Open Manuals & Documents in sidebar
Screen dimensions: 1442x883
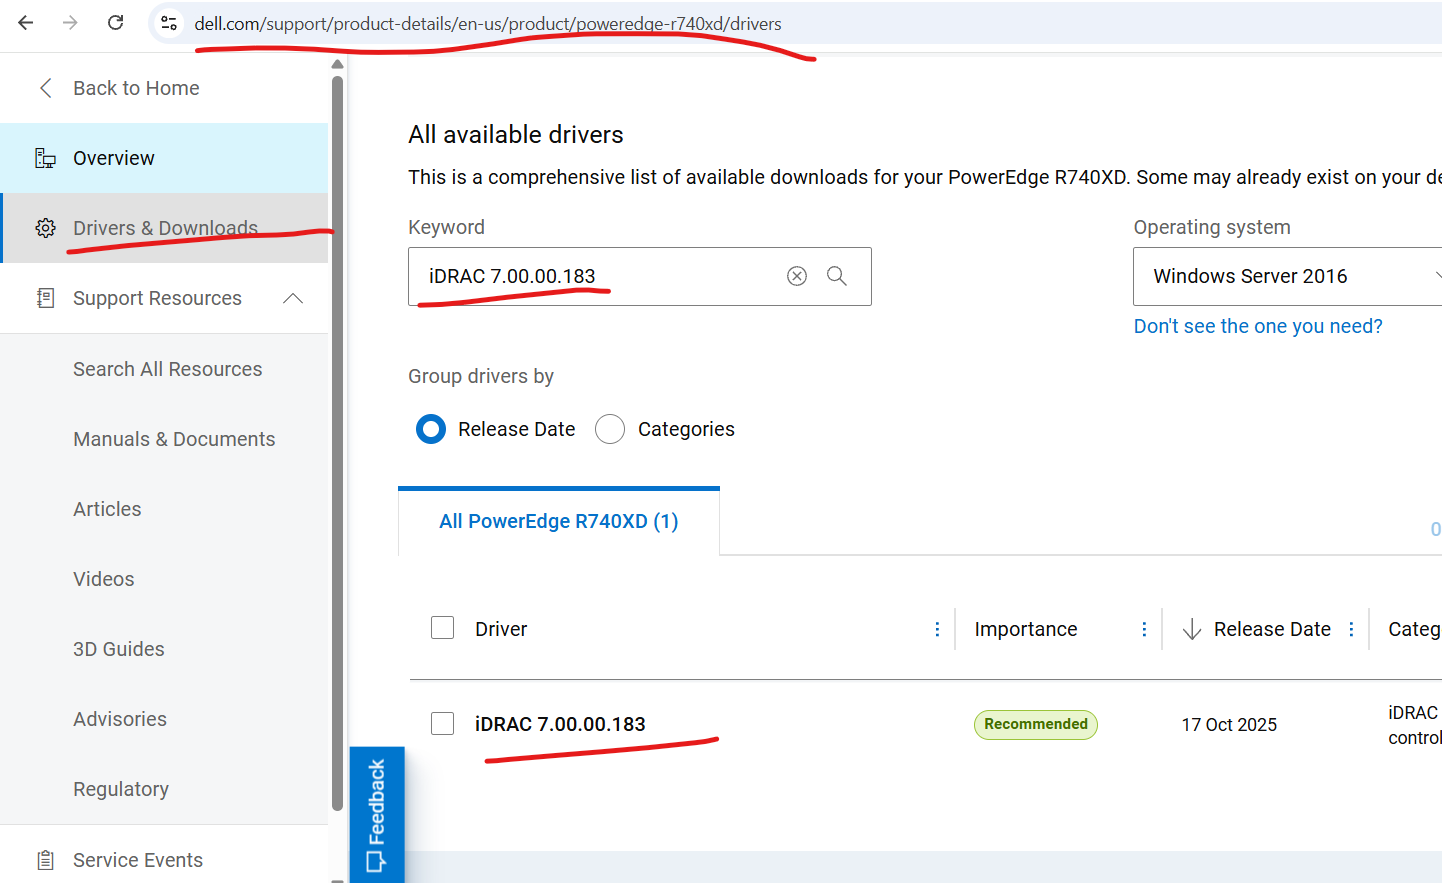174,439
